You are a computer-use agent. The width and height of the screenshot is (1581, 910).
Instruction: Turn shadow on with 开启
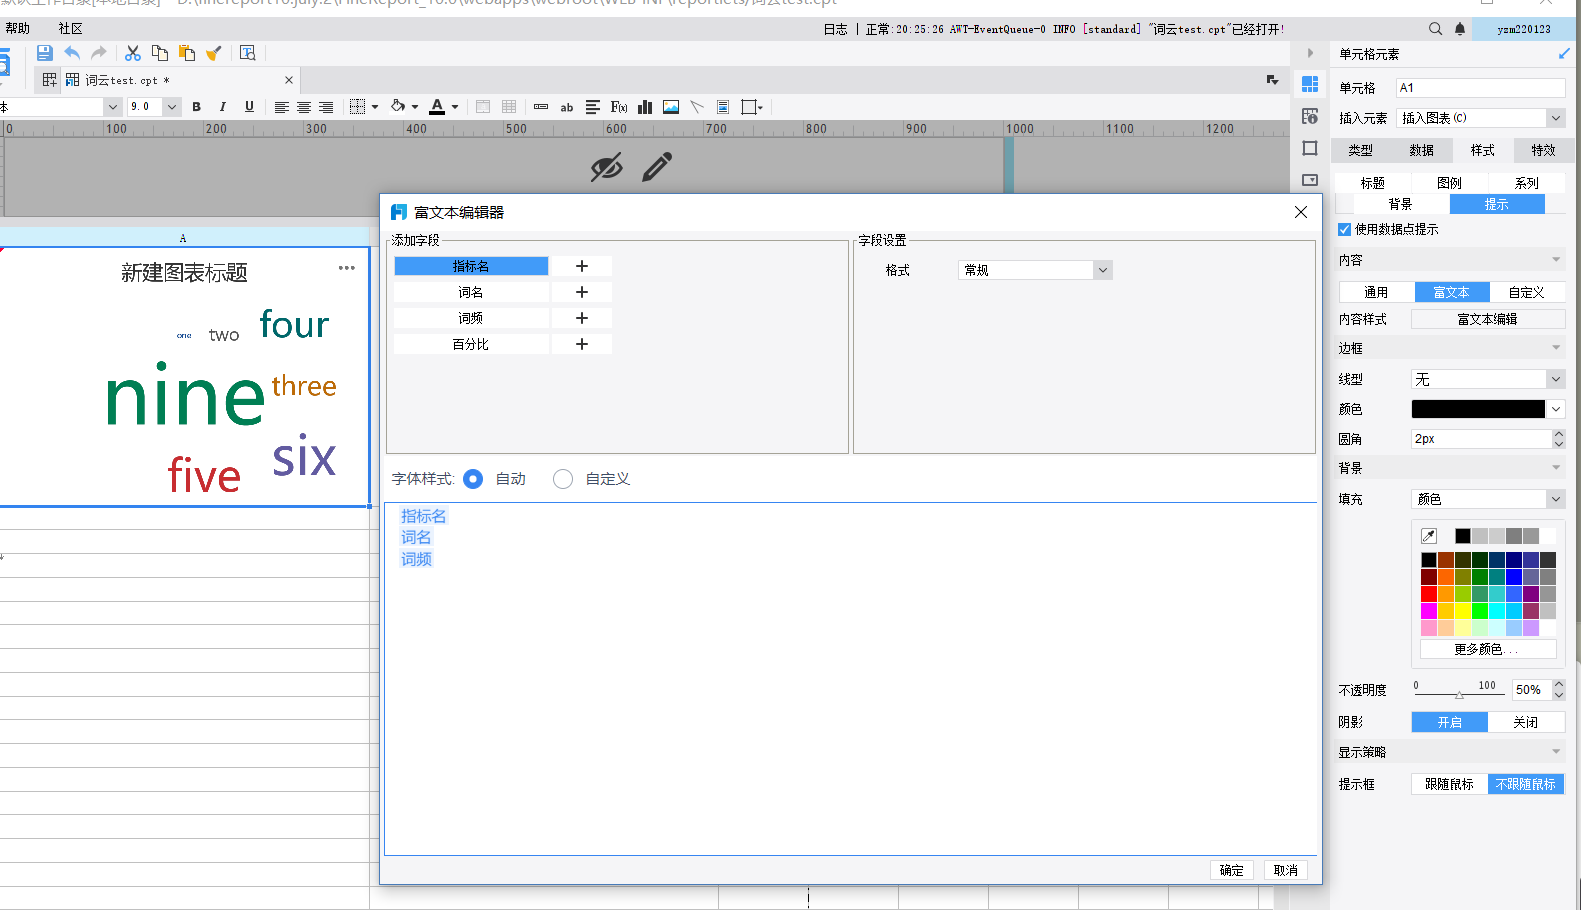click(1450, 722)
